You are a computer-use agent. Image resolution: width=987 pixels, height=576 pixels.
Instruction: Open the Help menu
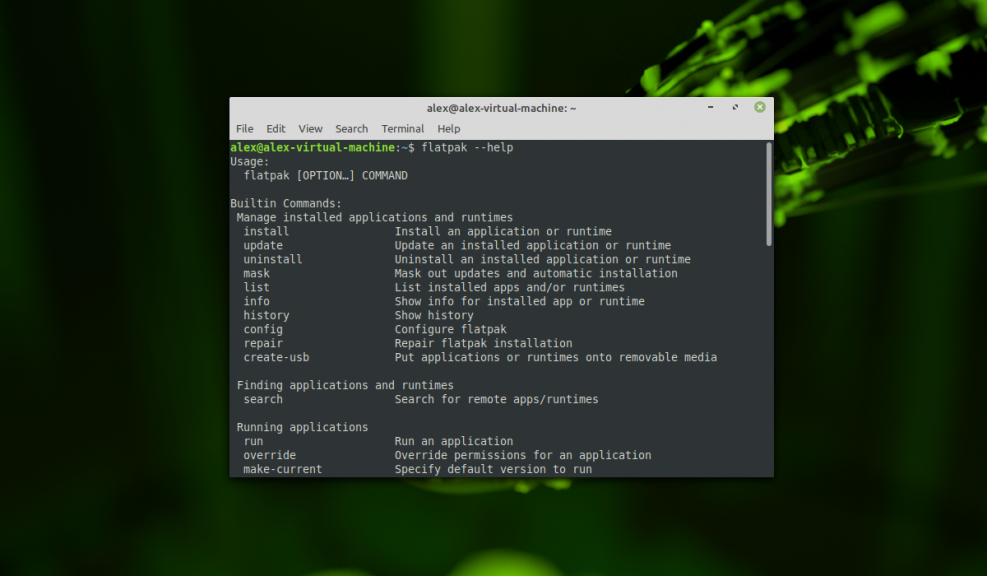[x=448, y=128]
